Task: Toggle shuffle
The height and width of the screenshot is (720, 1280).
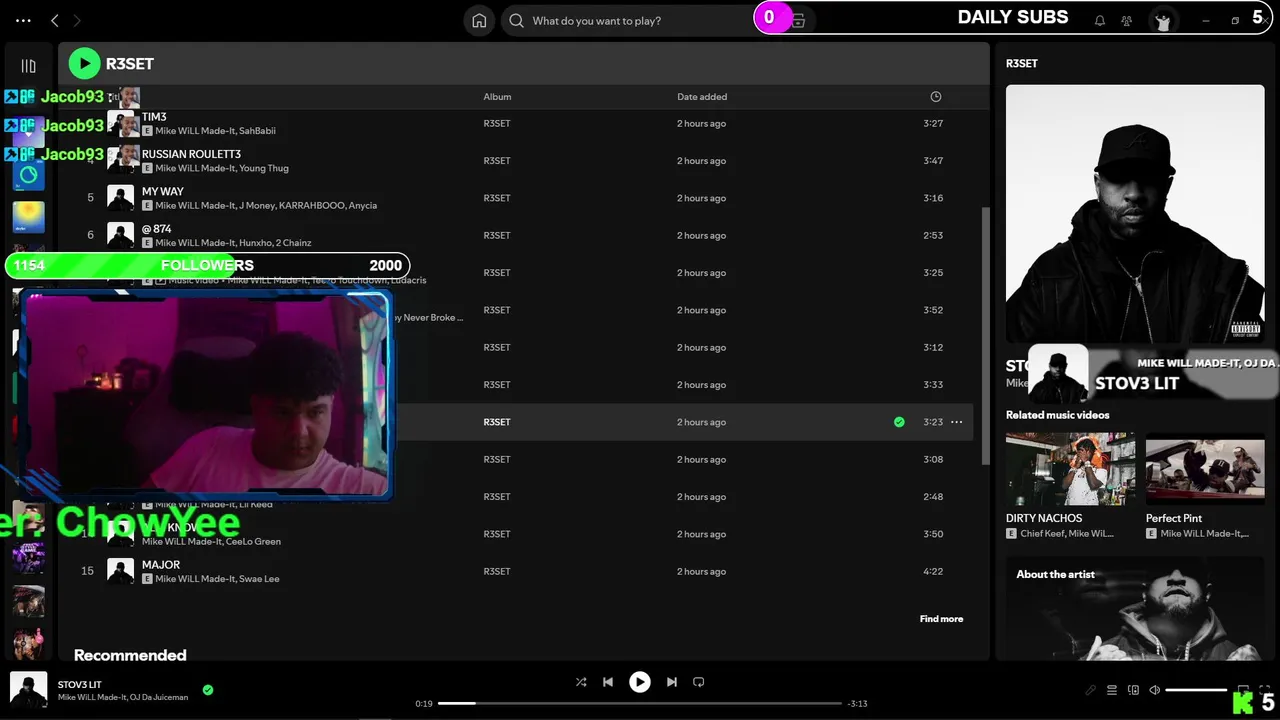Action: [x=581, y=682]
